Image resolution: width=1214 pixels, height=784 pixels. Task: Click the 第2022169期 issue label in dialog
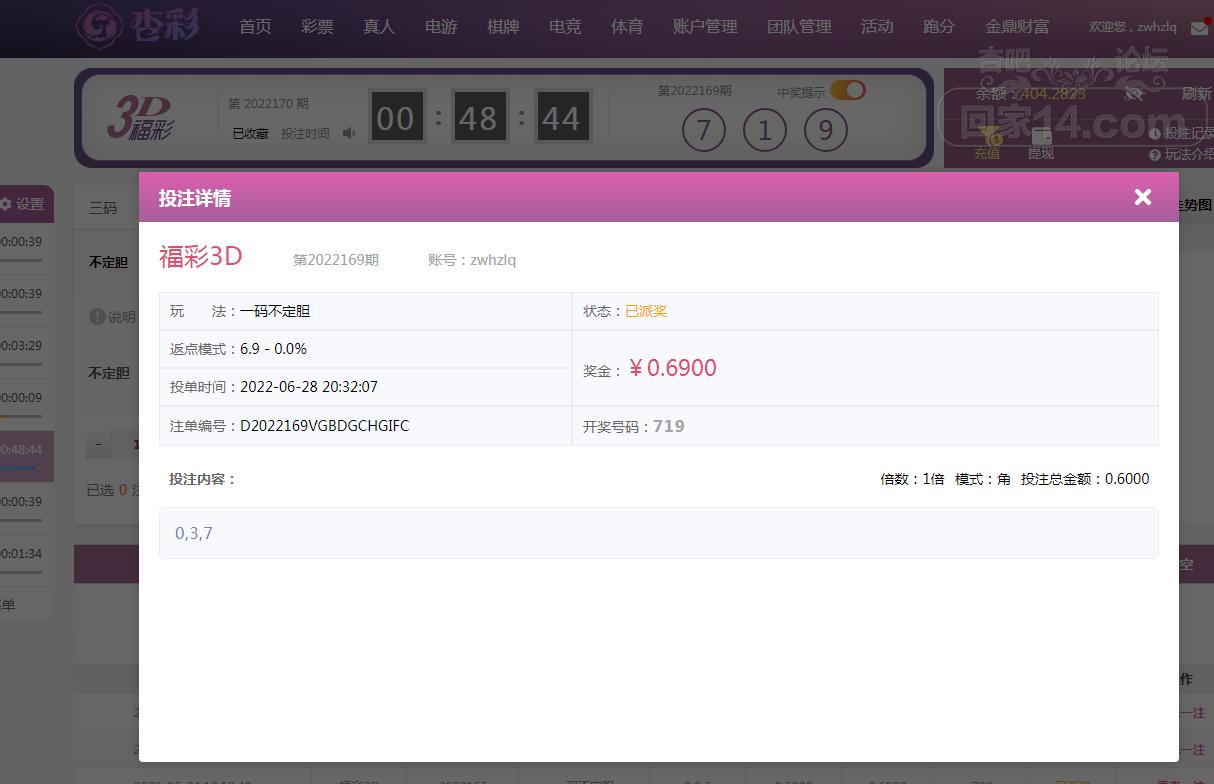[x=336, y=260]
